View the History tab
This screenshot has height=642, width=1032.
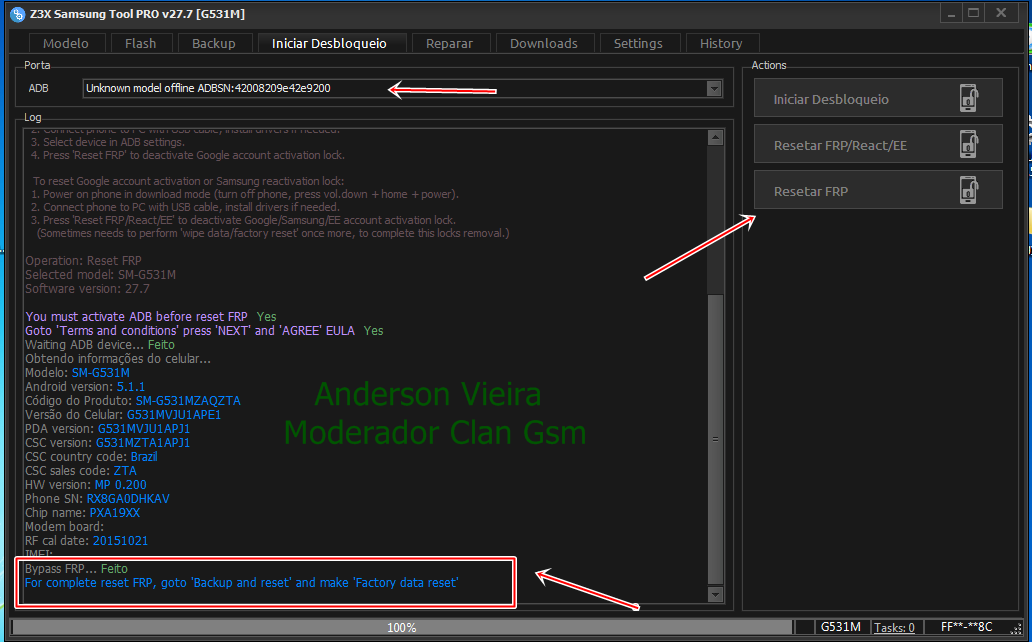[721, 43]
